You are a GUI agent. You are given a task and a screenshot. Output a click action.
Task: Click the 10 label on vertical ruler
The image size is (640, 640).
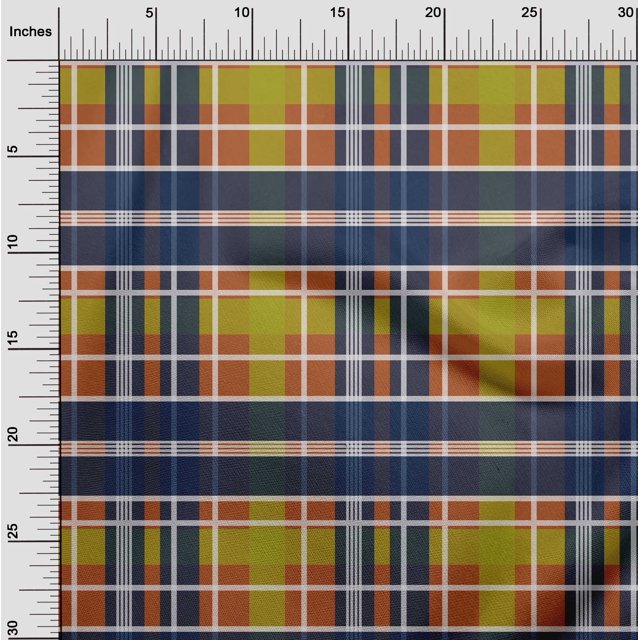[13, 242]
